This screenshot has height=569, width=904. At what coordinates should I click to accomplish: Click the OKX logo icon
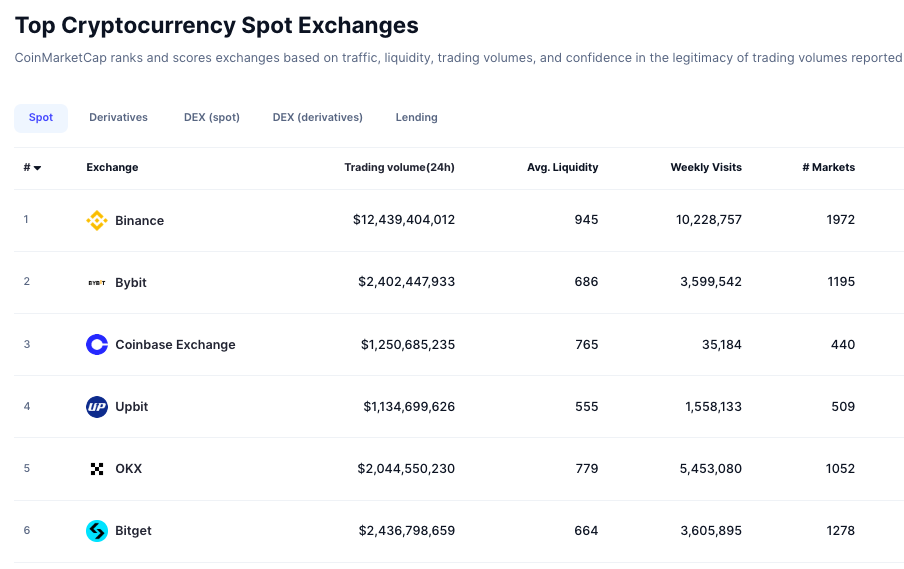click(x=97, y=469)
